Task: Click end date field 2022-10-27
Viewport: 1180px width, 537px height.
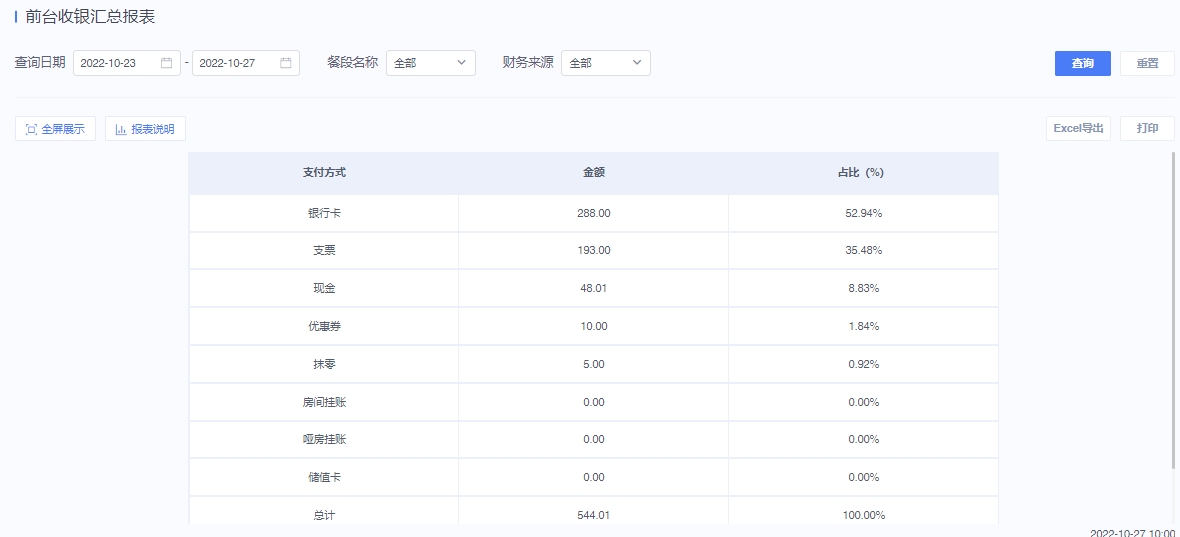Action: pos(246,63)
